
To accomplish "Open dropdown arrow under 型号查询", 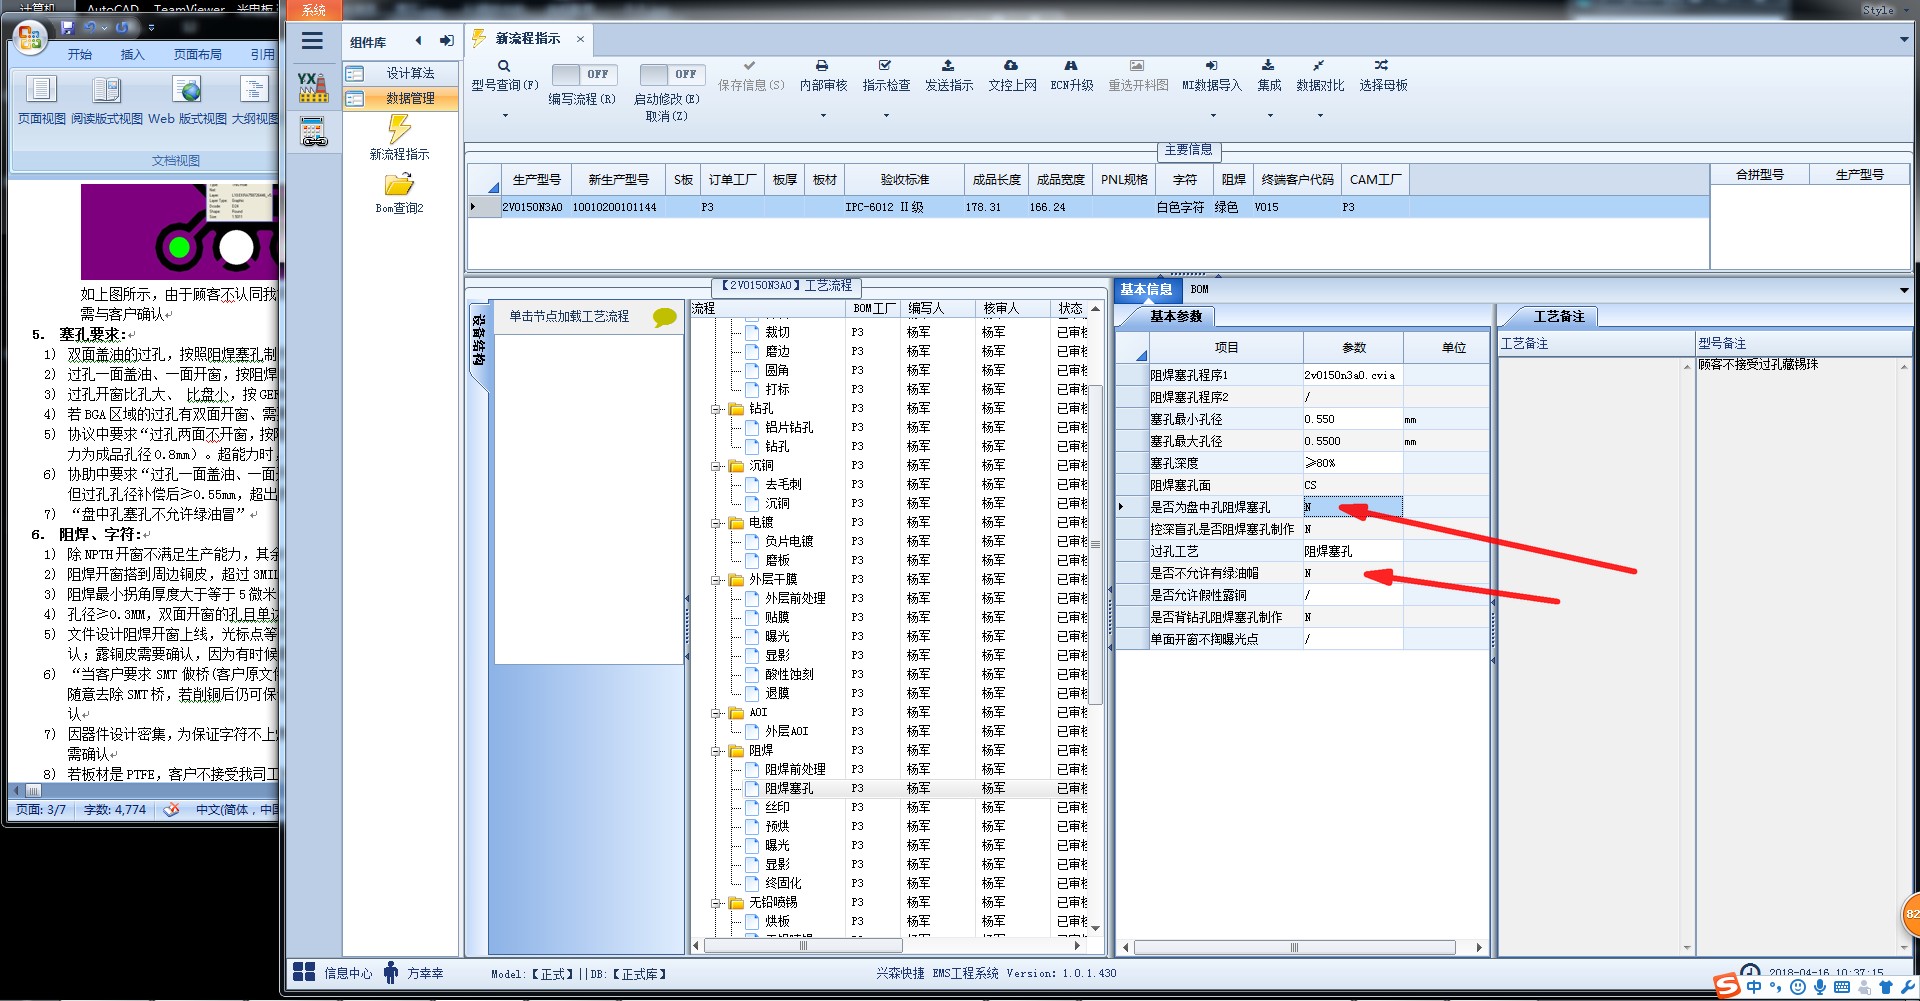I will pos(504,116).
